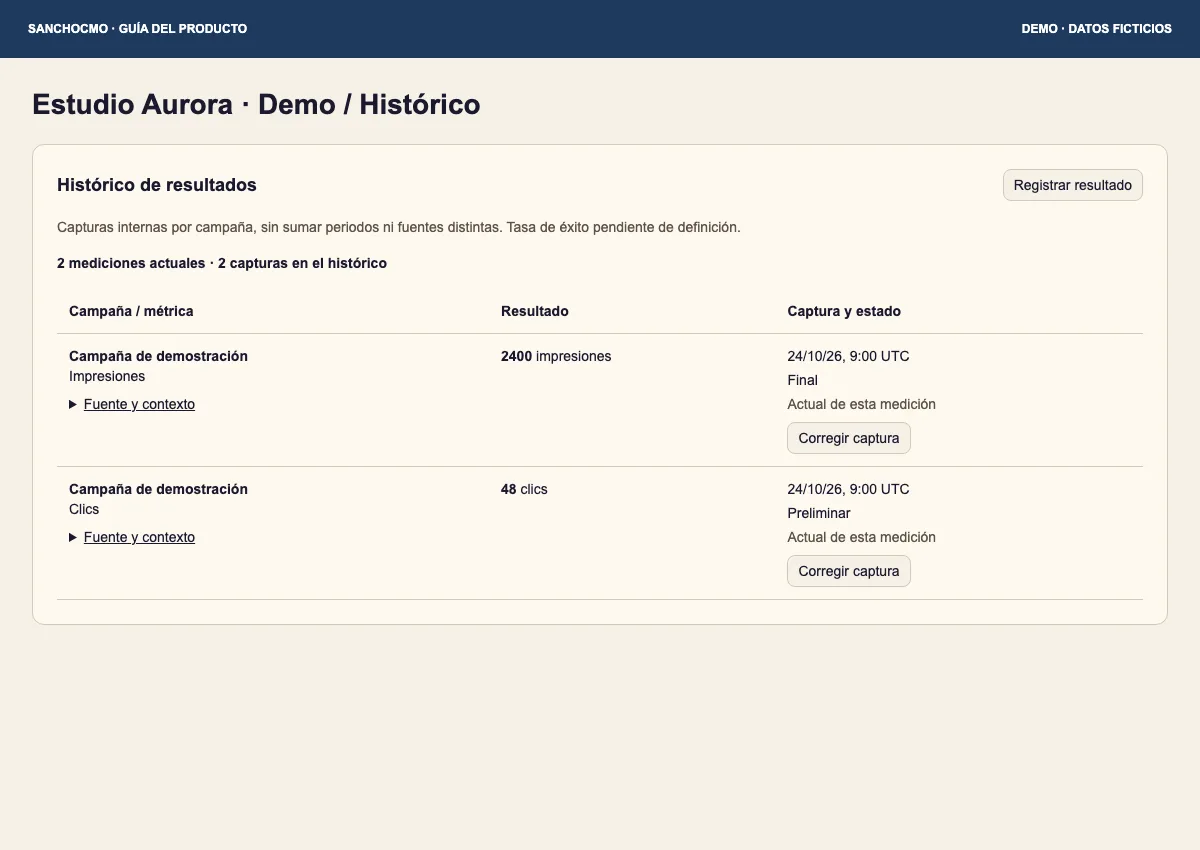Click the summary line '2 mediciones actuales · 2 capturas en el histórico'

[222, 264]
